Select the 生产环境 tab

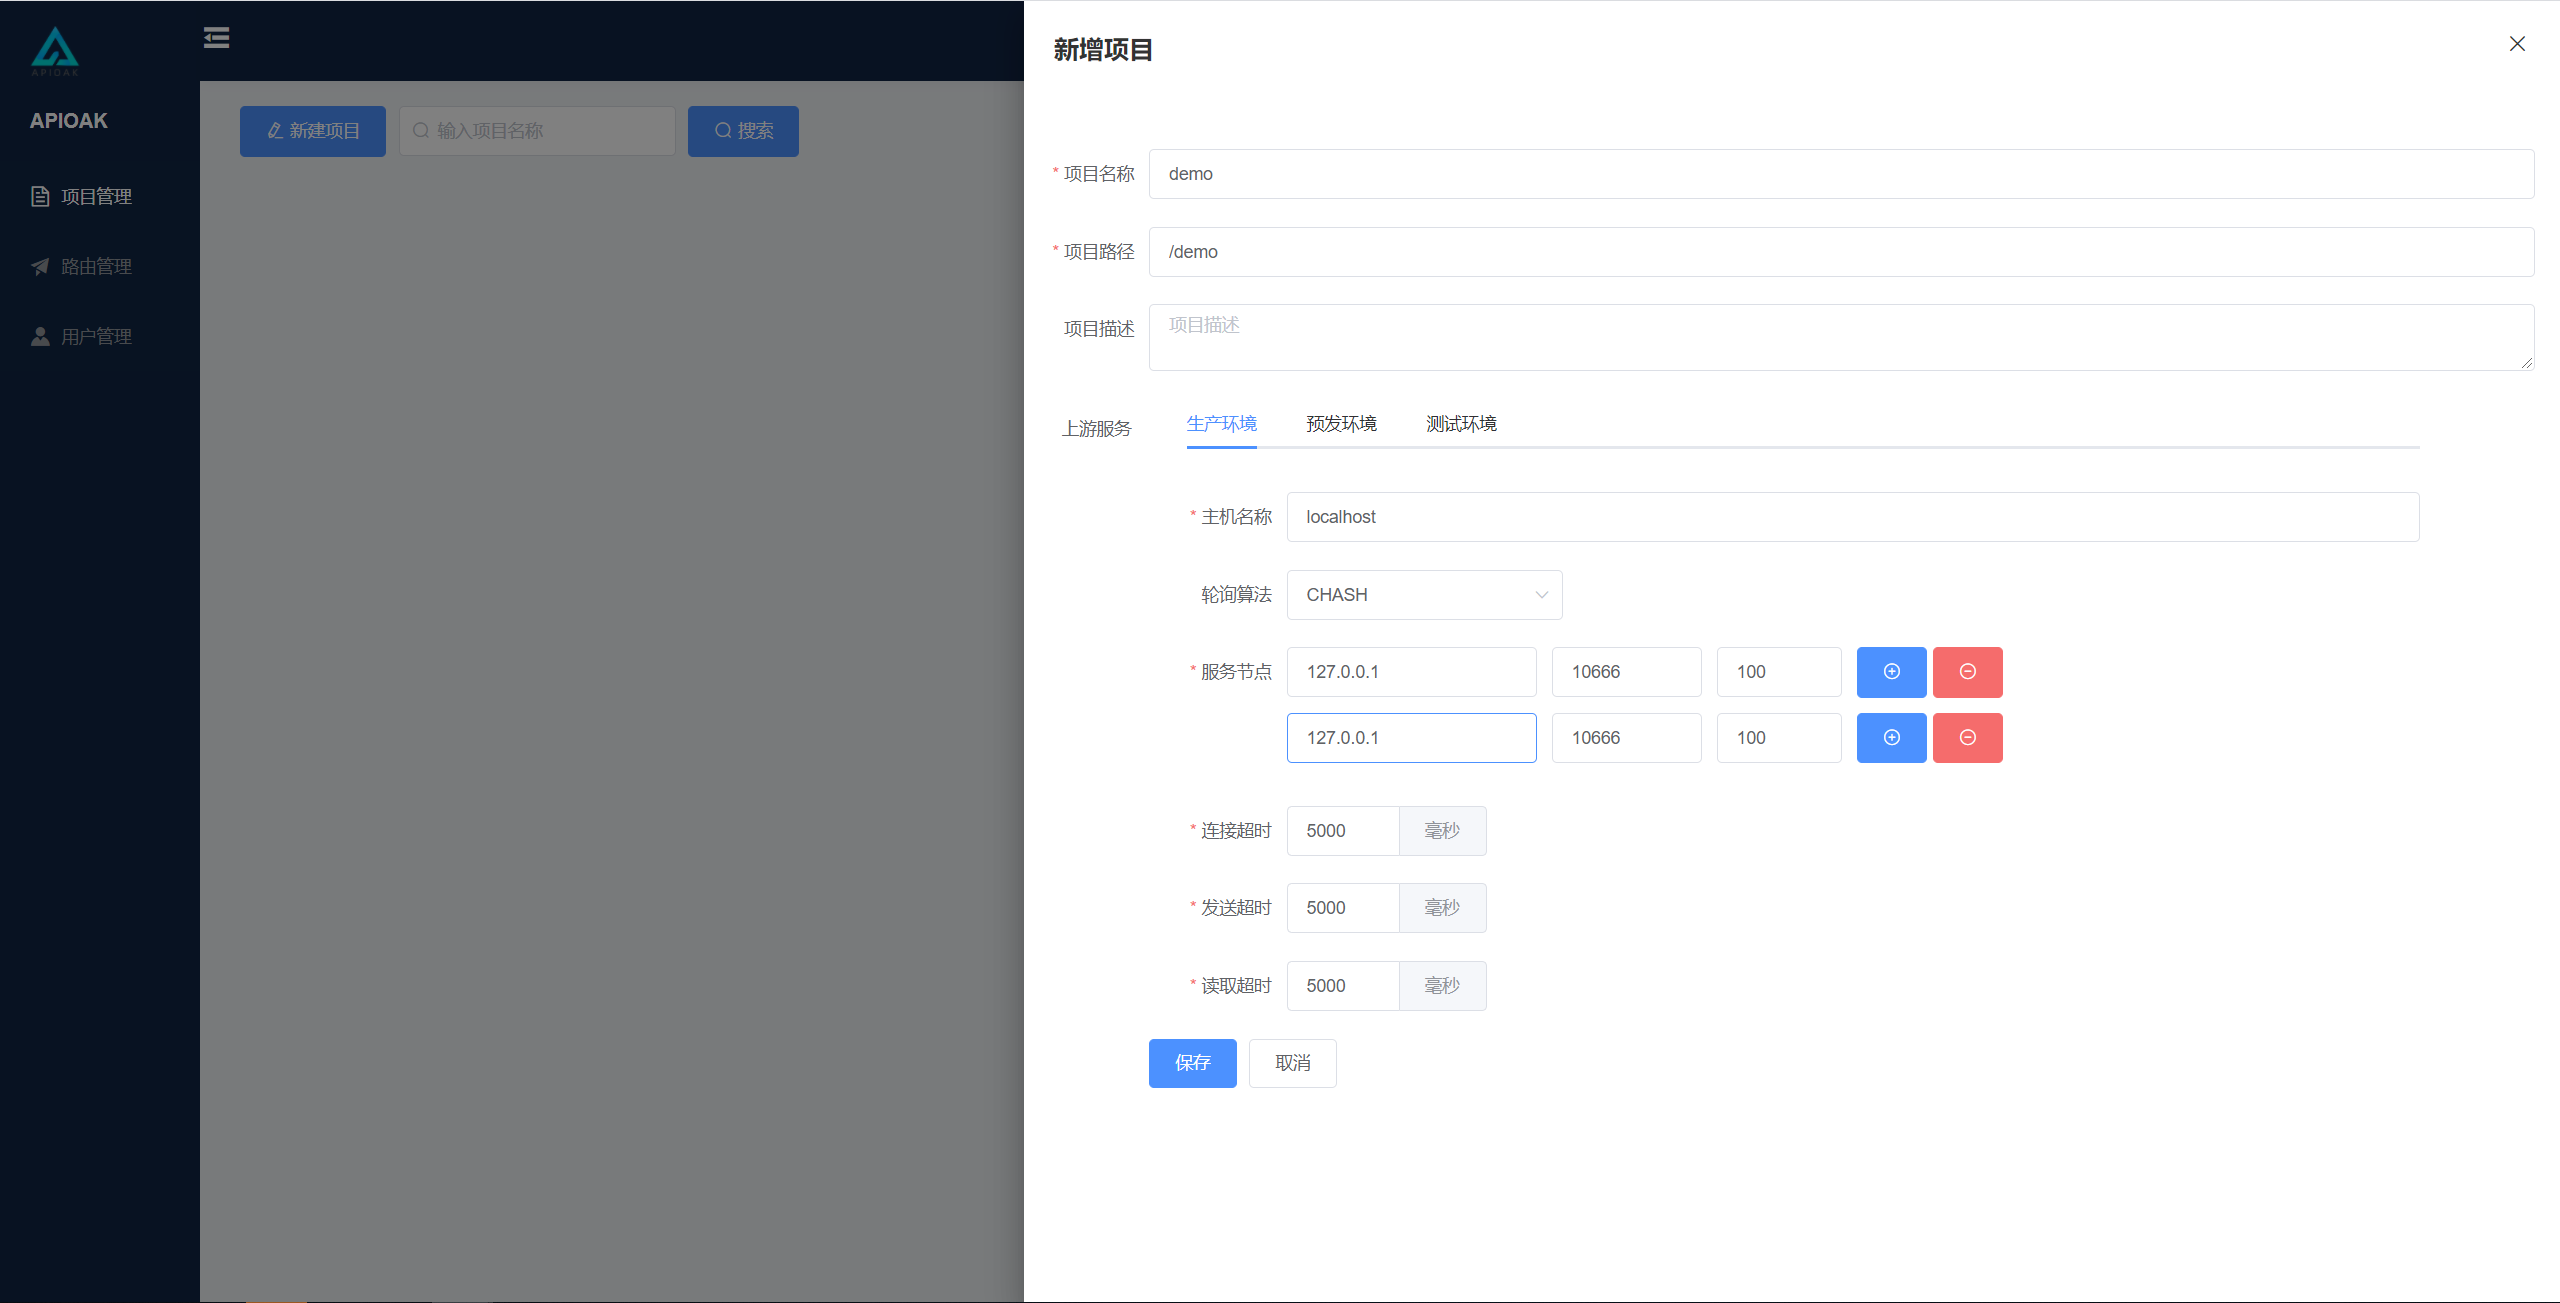pos(1221,424)
